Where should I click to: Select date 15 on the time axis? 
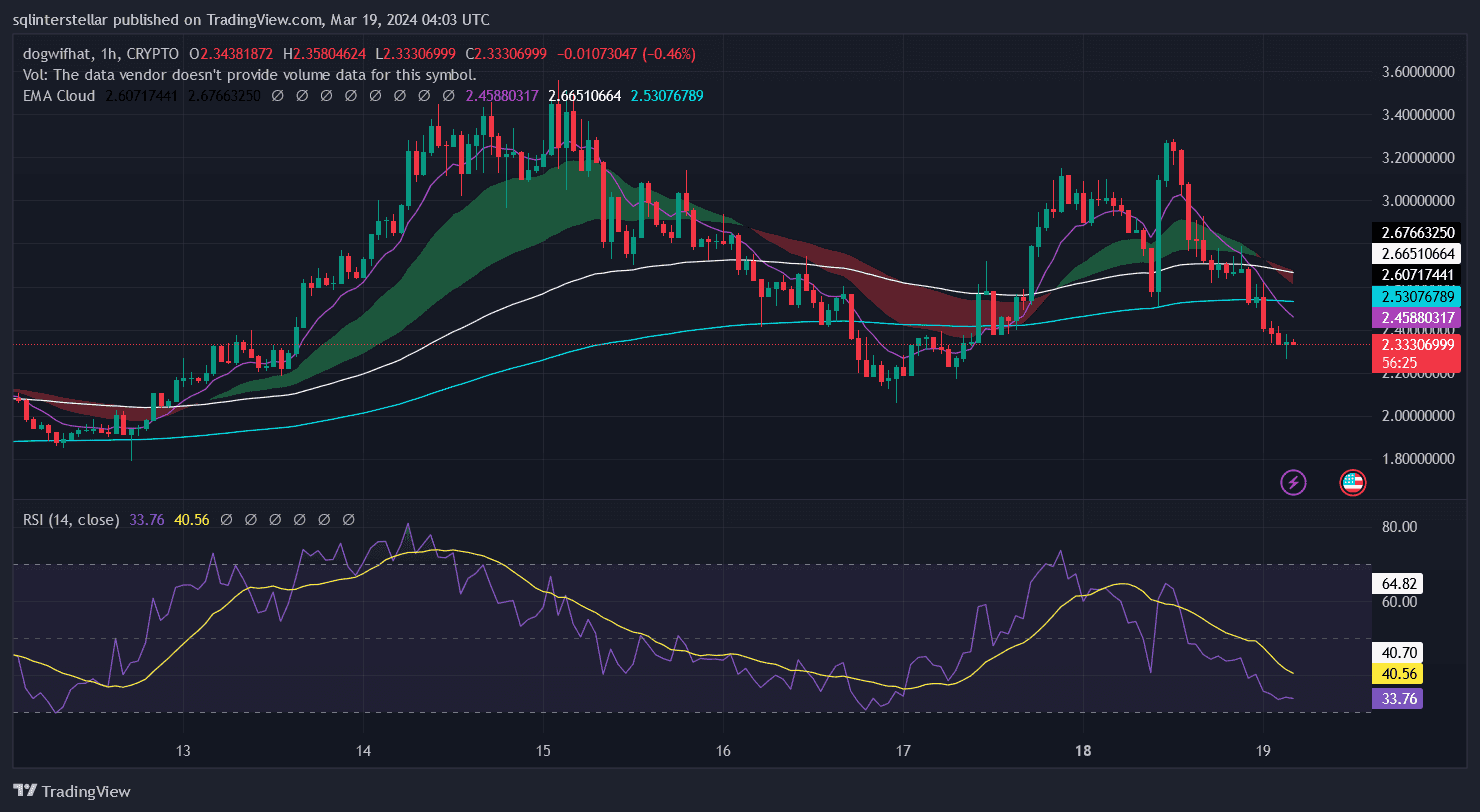click(x=543, y=751)
